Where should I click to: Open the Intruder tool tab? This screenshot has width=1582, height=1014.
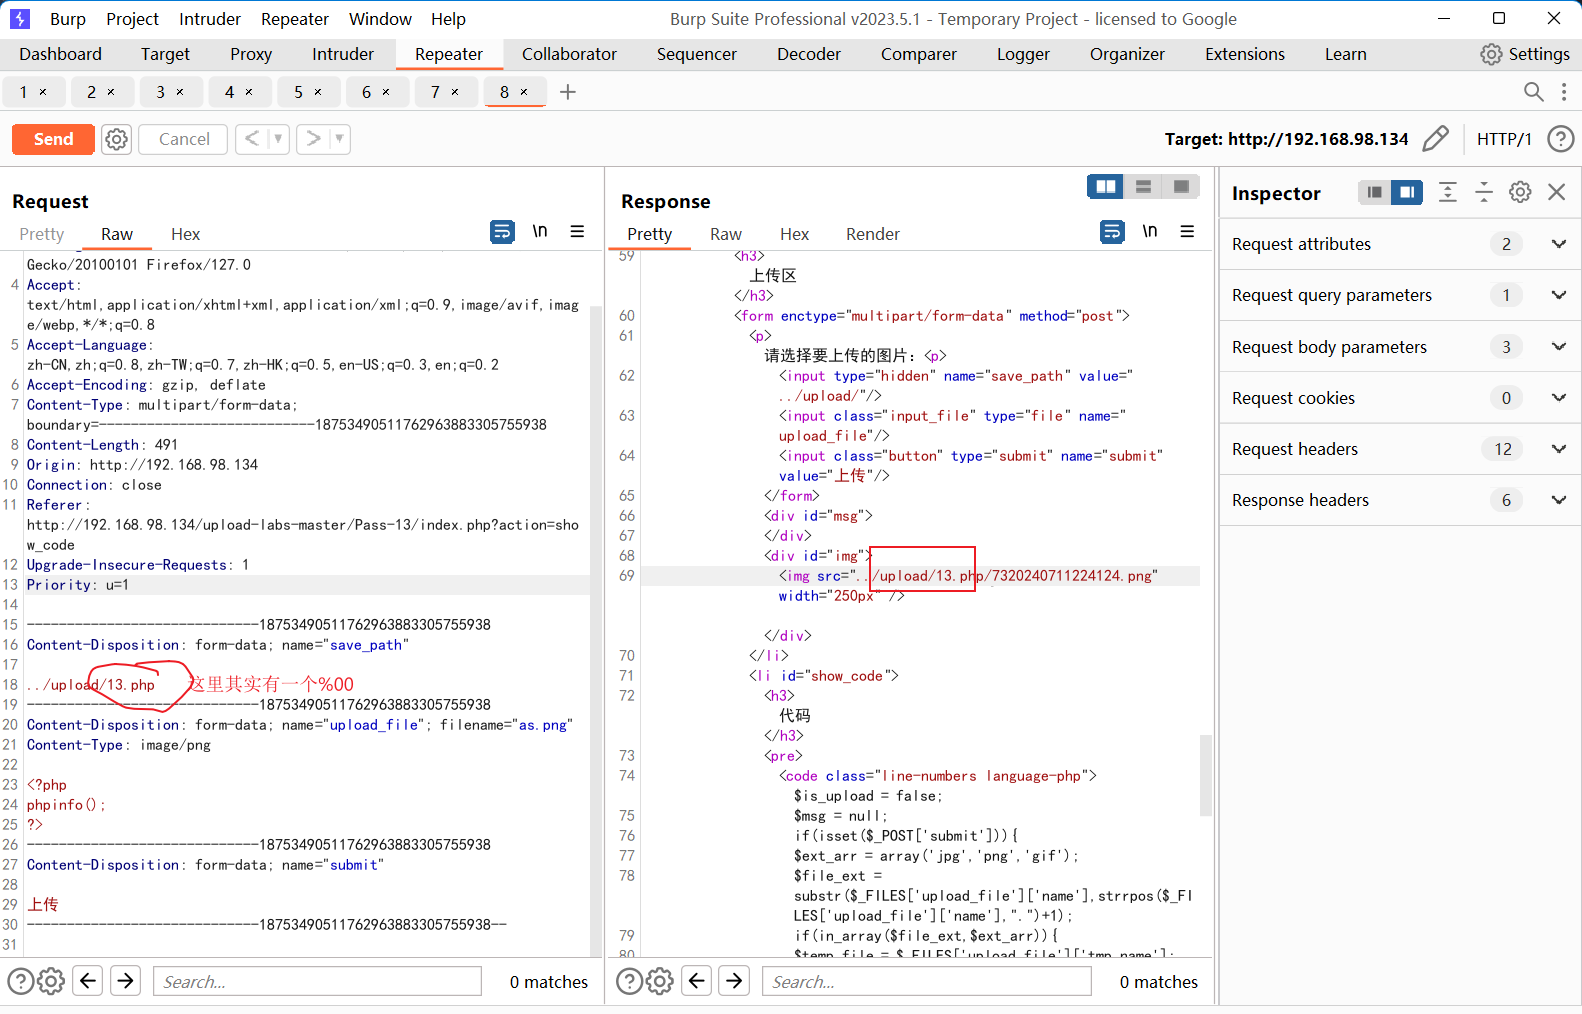click(343, 54)
